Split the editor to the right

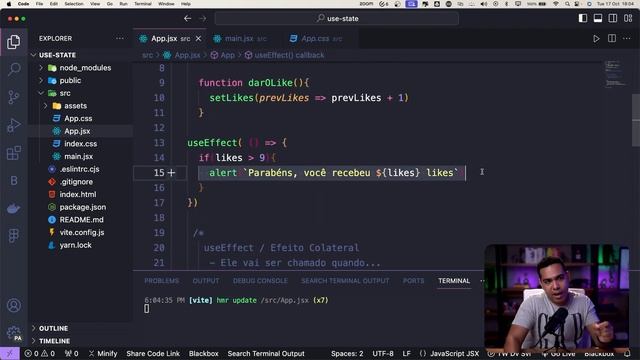(612, 38)
